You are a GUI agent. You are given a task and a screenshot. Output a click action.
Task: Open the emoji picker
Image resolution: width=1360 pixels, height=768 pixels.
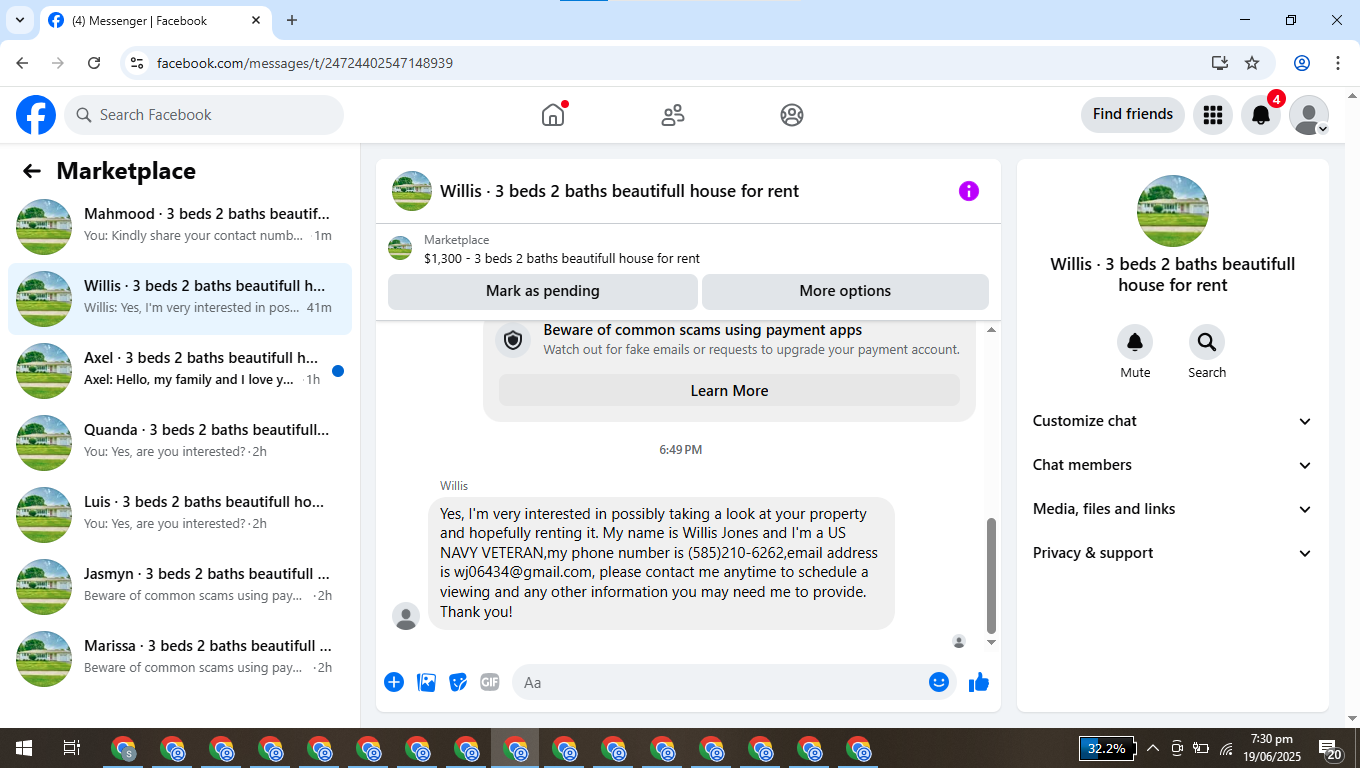tap(938, 682)
